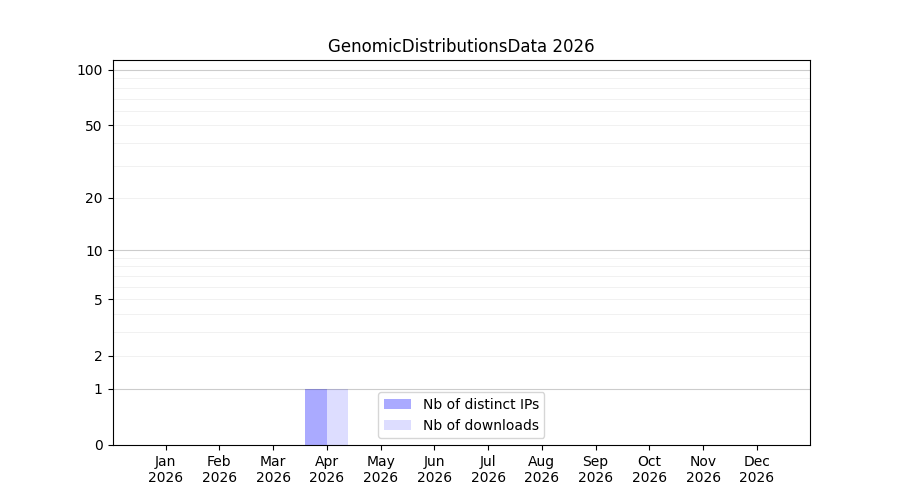Click the Nb of distinct IPs legend label

481,404
